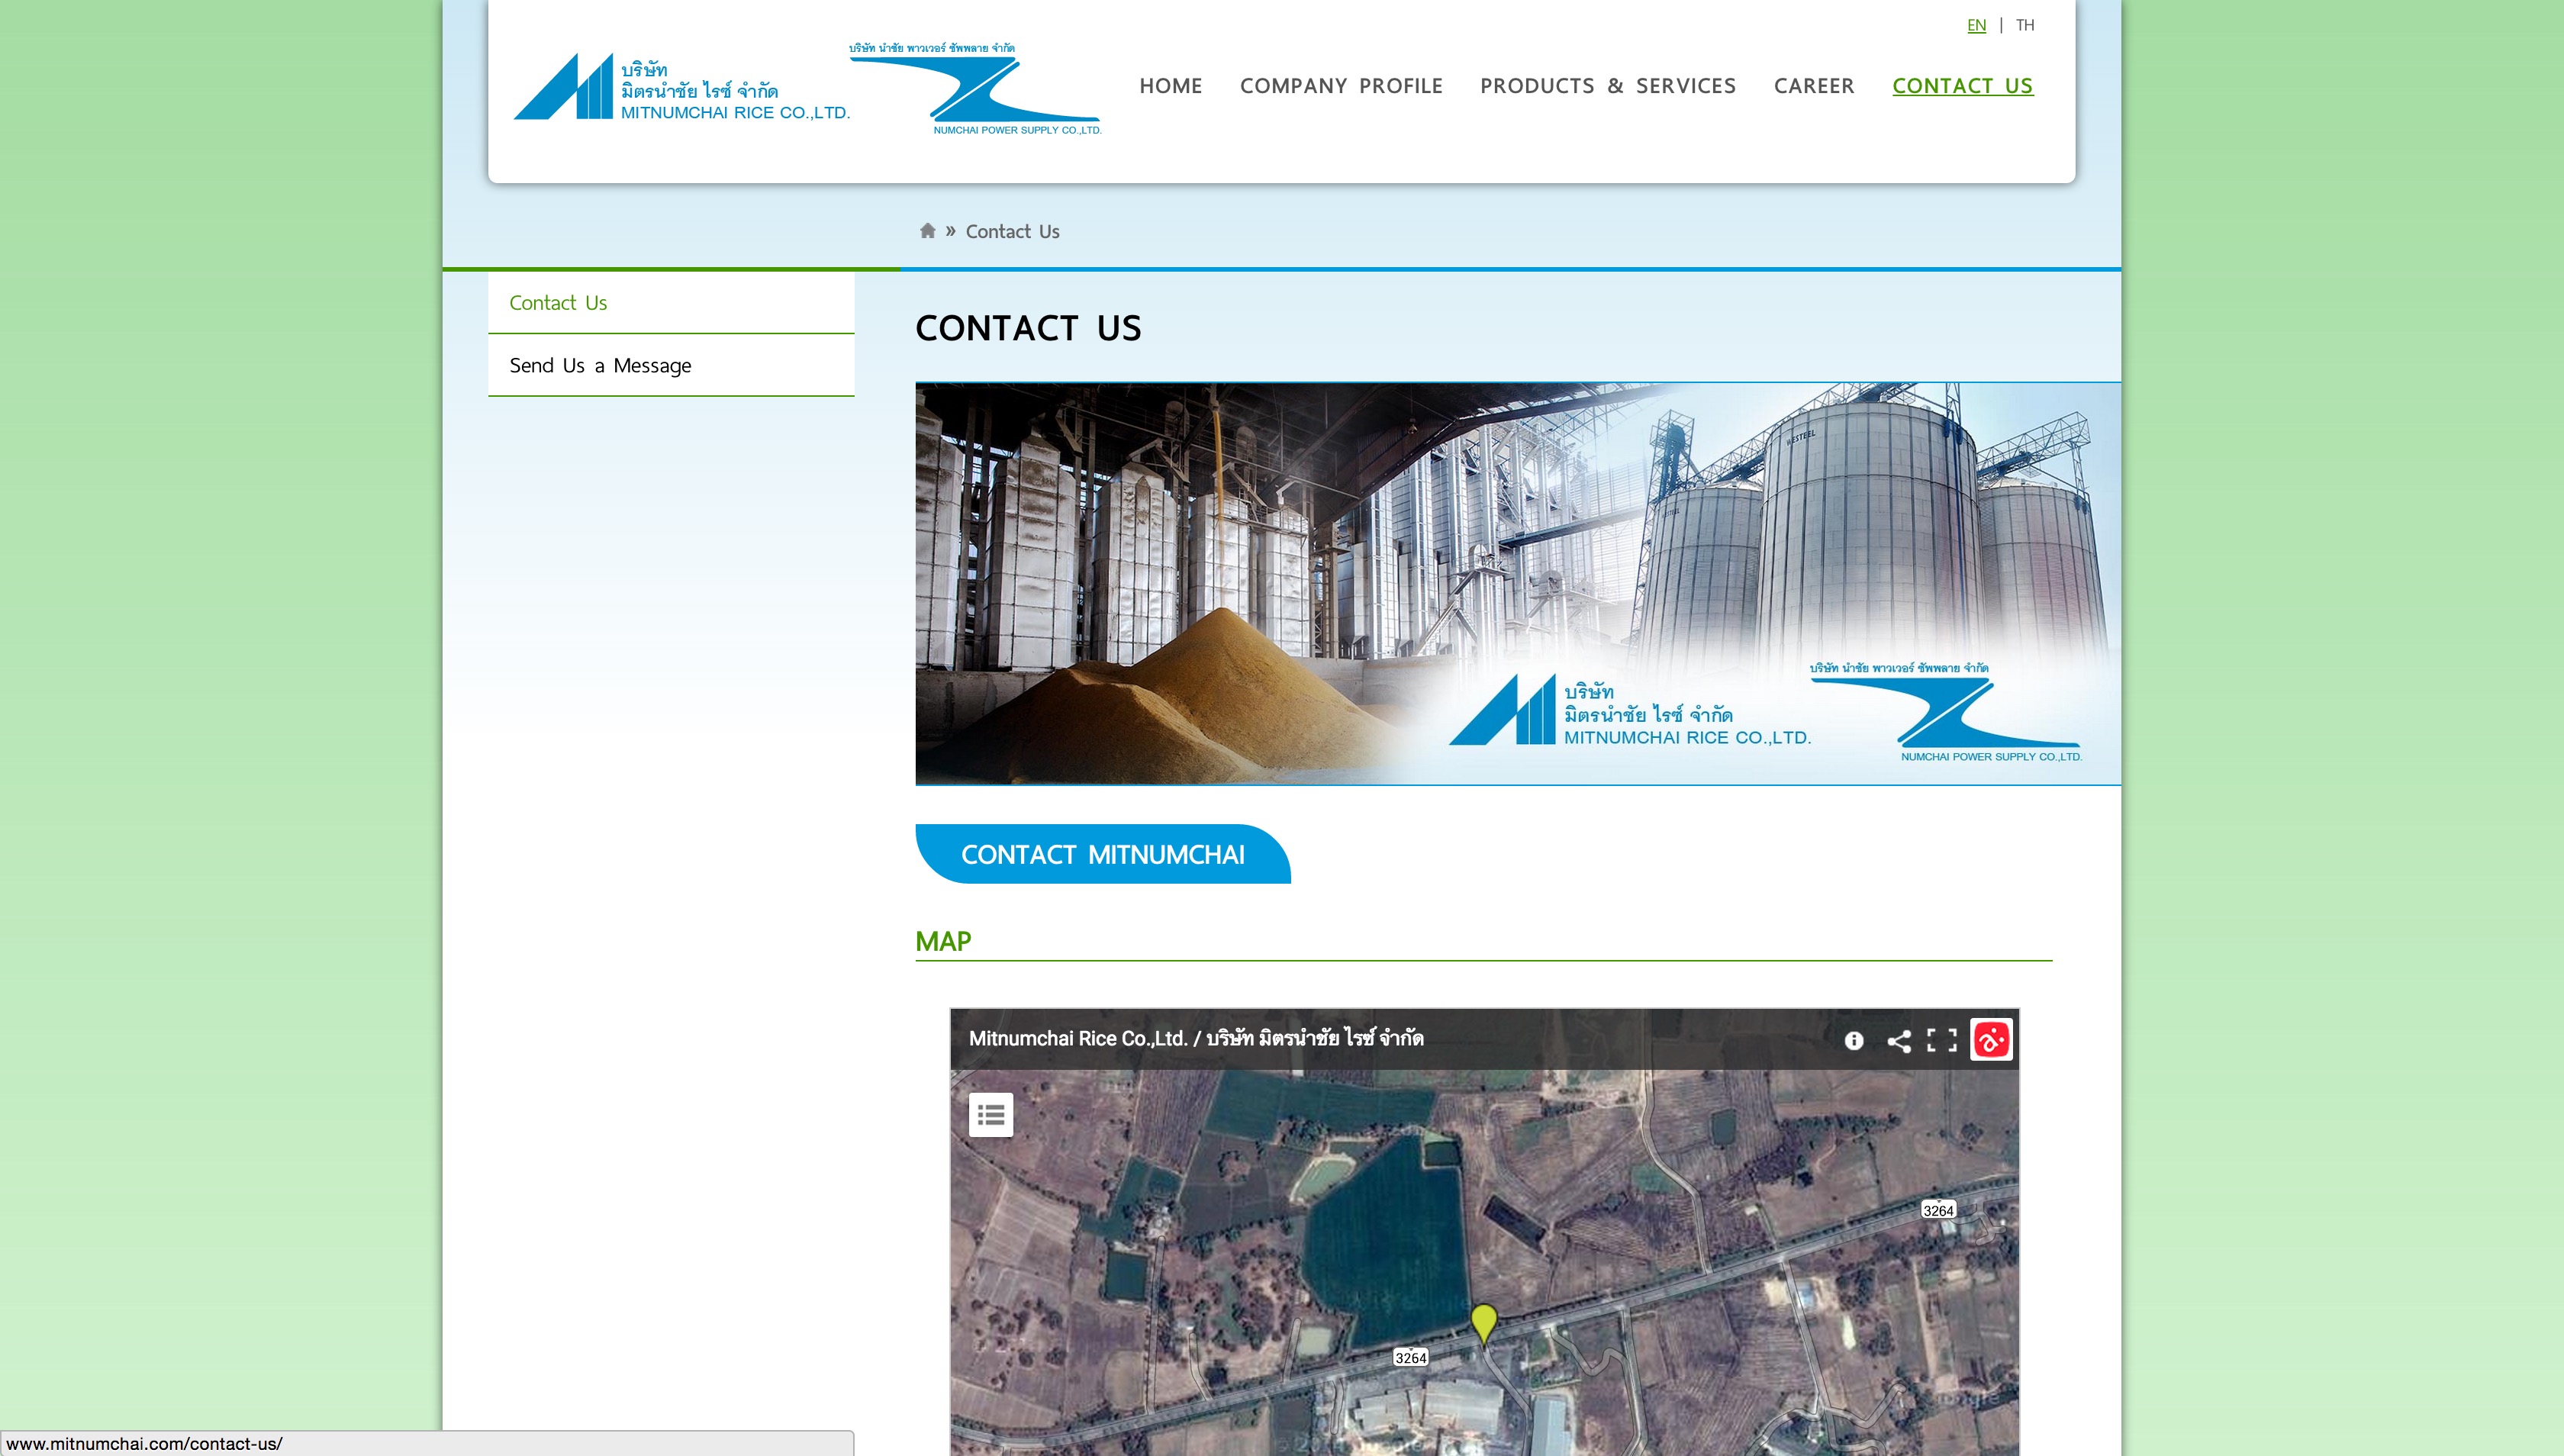This screenshot has width=2564, height=1456.
Task: Click the Contact Us breadcrumb text
Action: click(x=1012, y=232)
